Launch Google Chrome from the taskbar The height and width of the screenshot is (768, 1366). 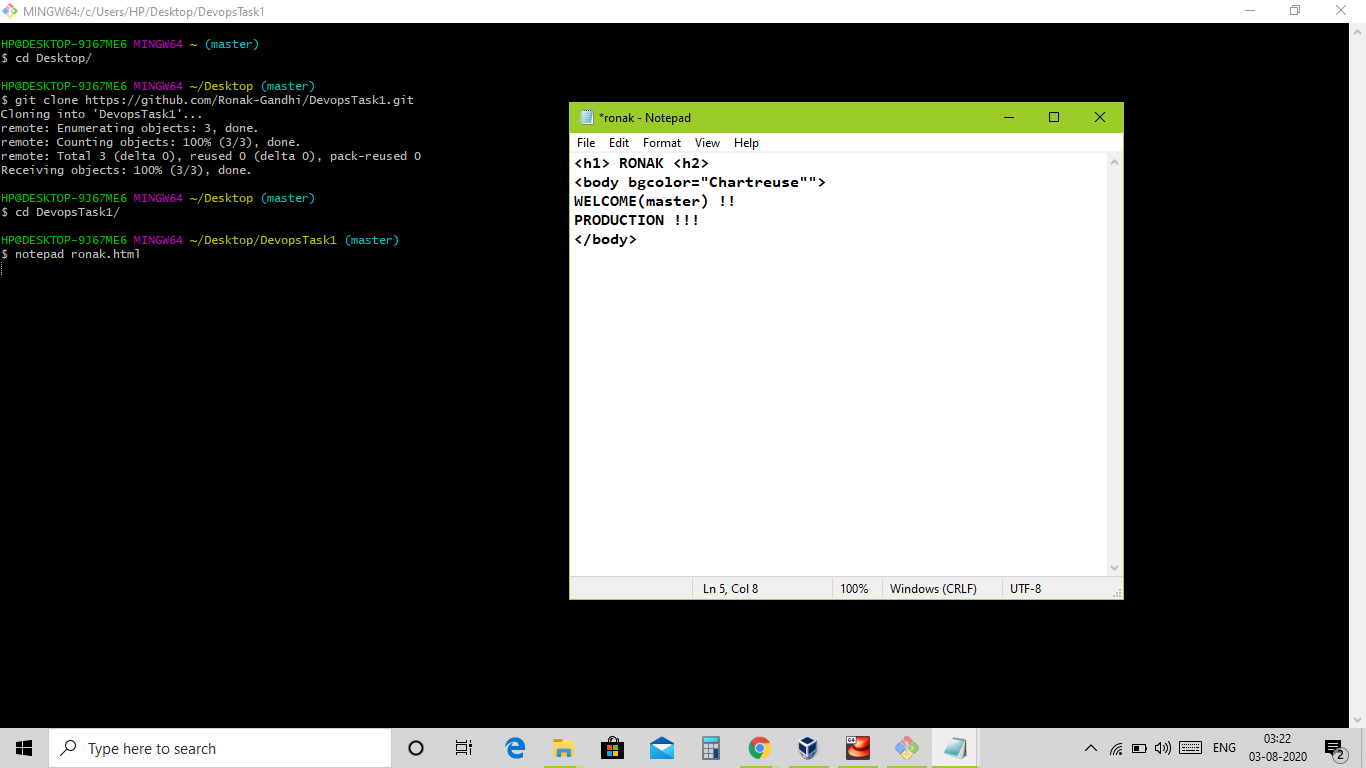click(x=759, y=747)
